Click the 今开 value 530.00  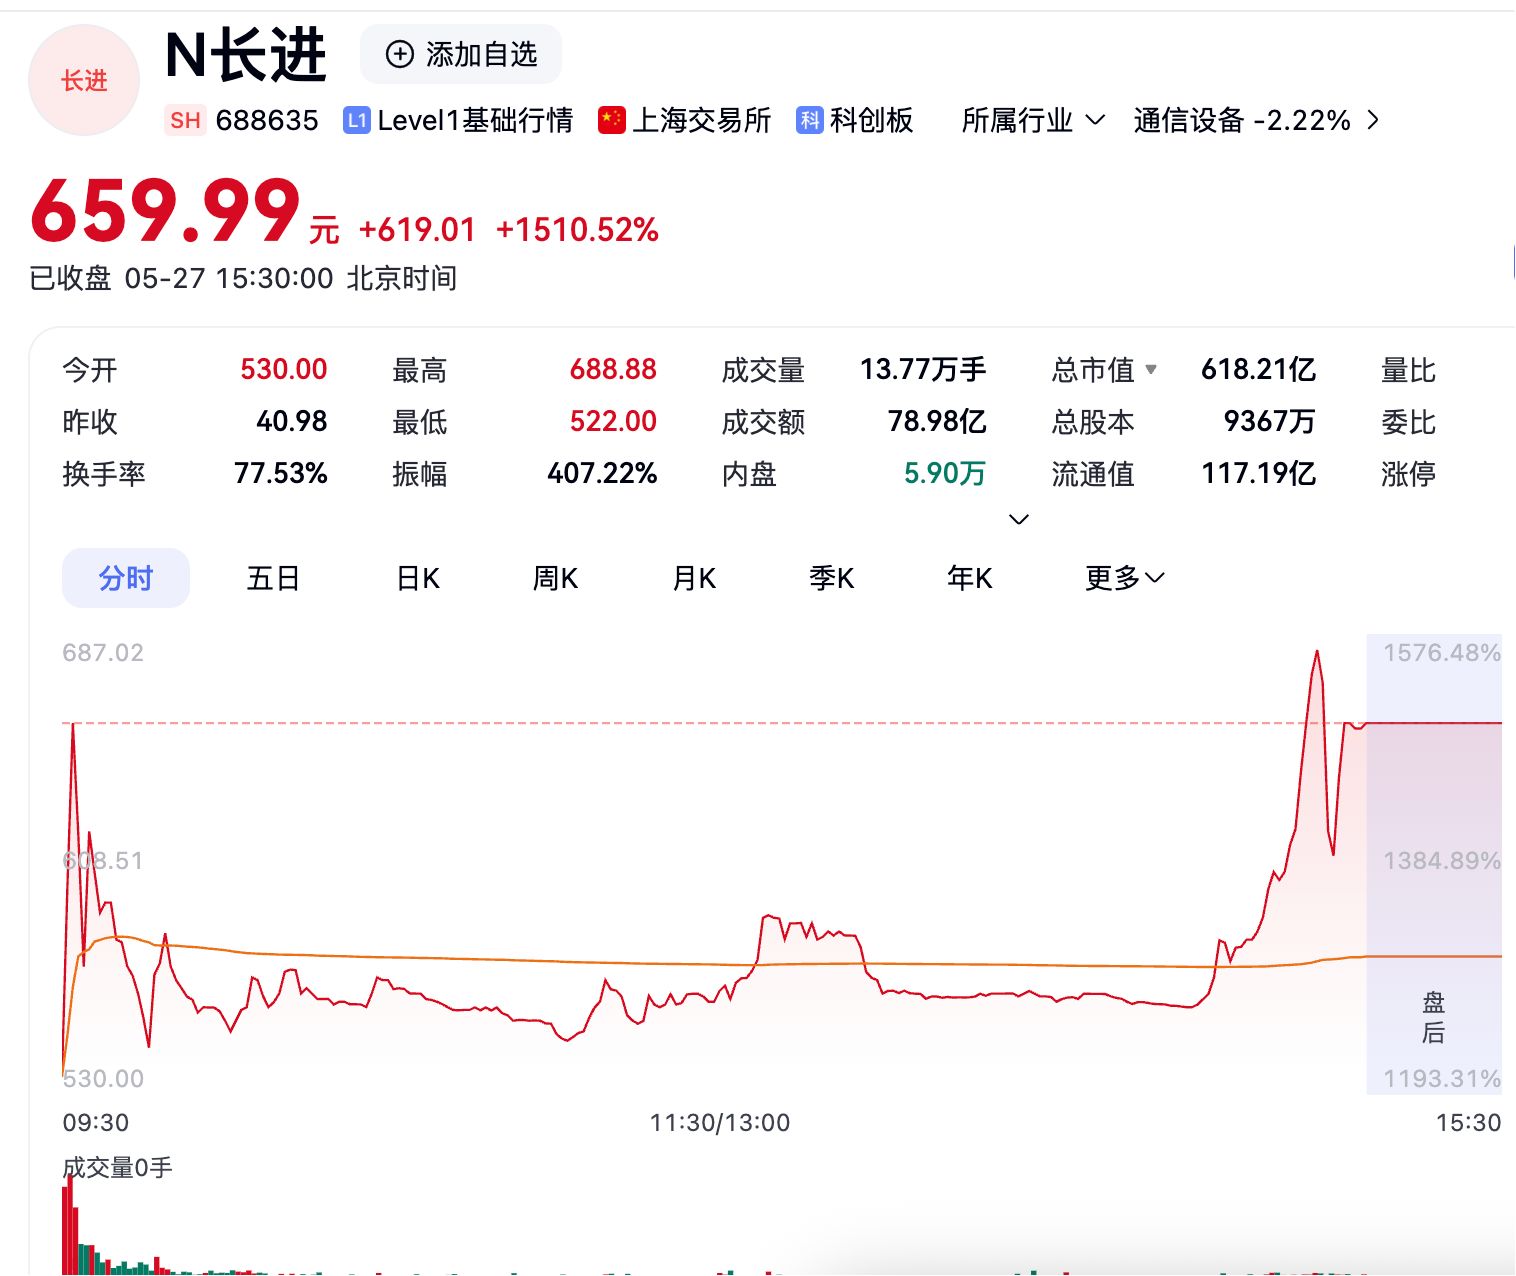coord(283,369)
